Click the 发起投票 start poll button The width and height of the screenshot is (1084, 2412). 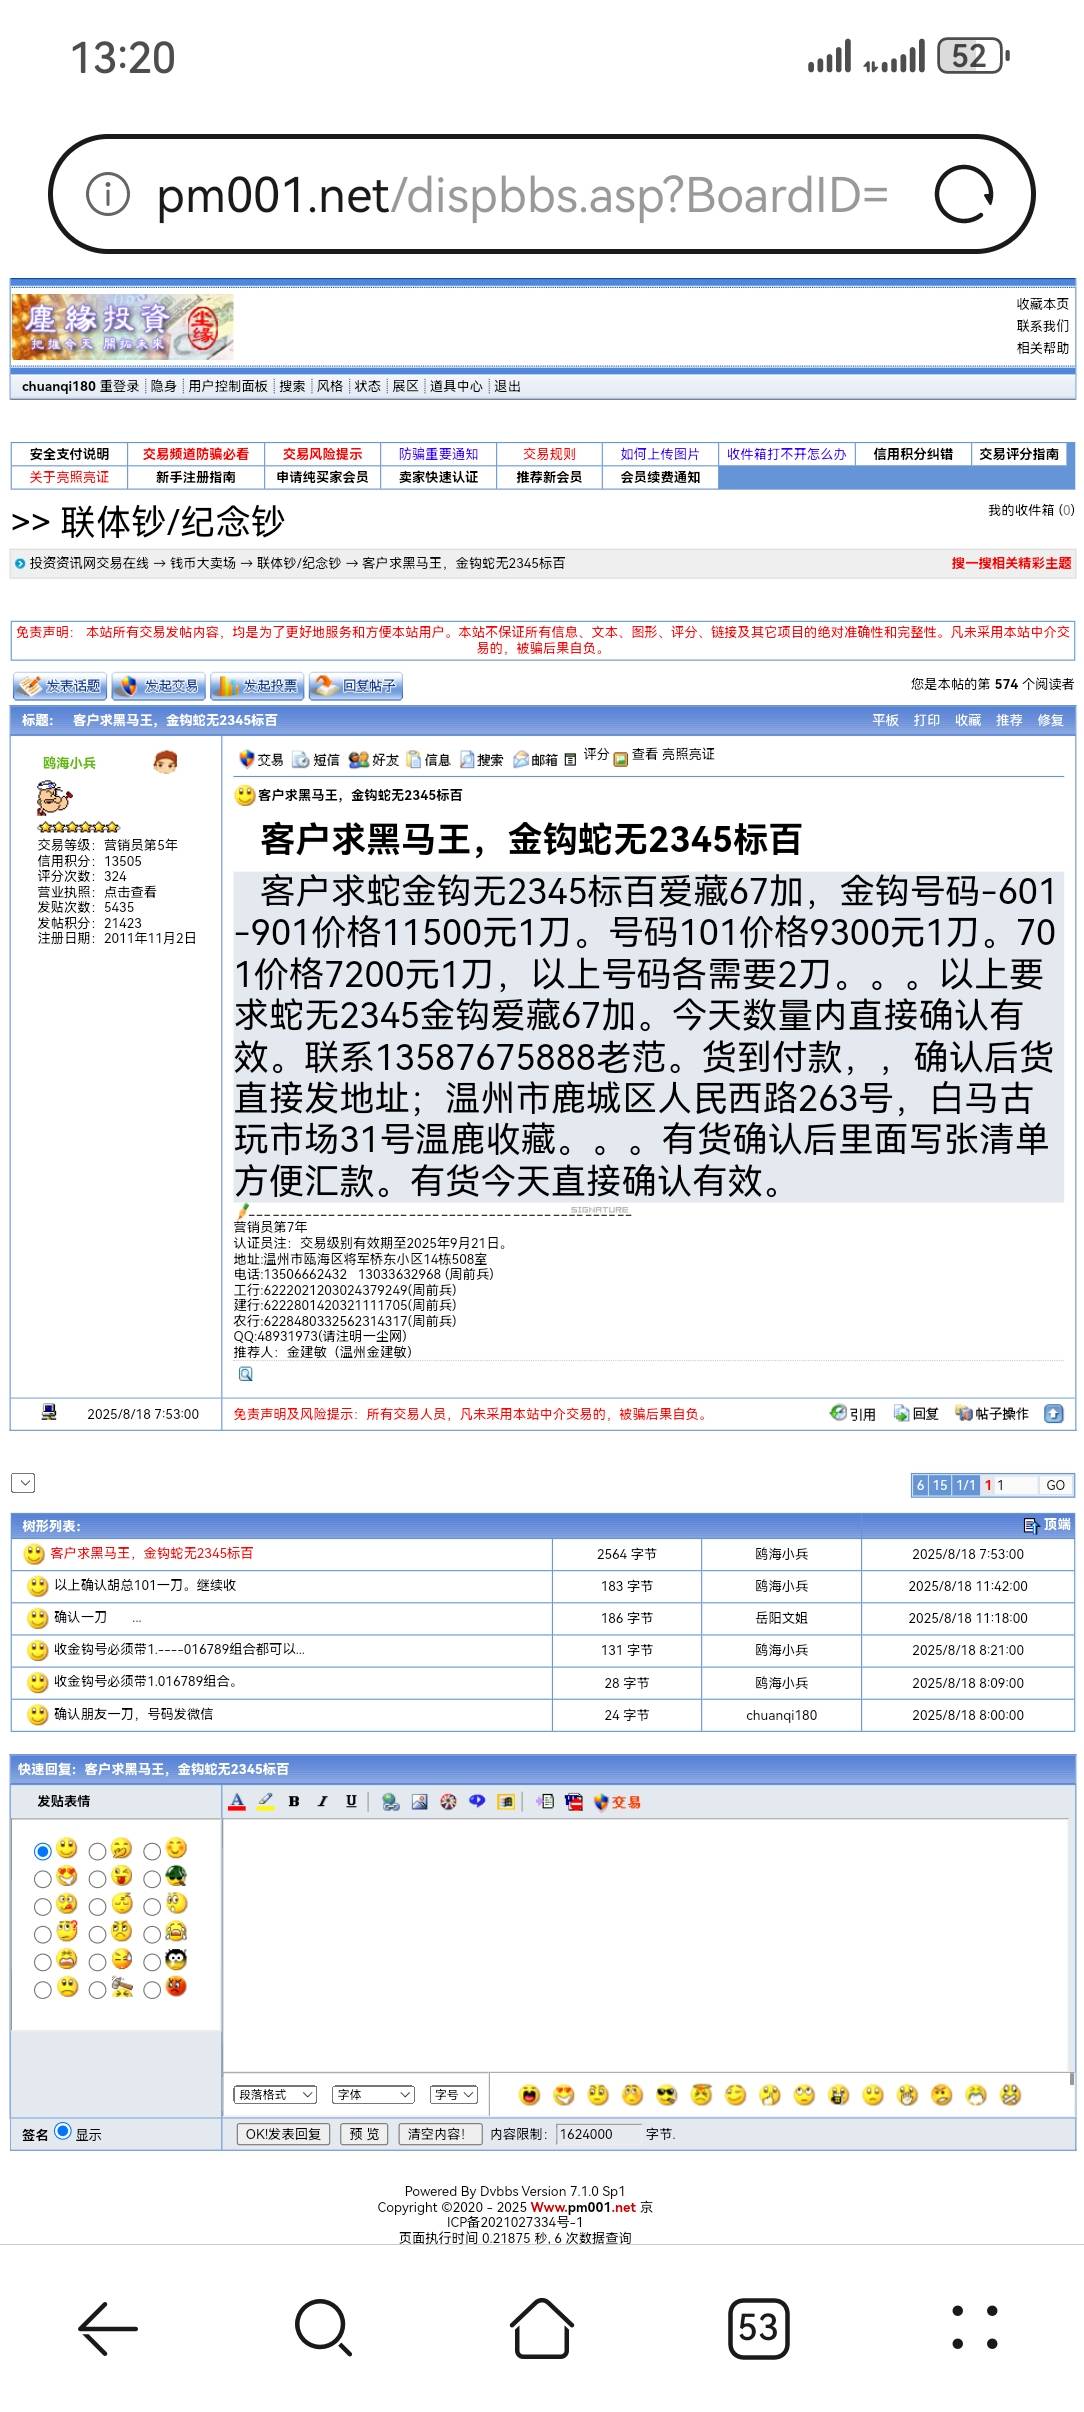(257, 686)
